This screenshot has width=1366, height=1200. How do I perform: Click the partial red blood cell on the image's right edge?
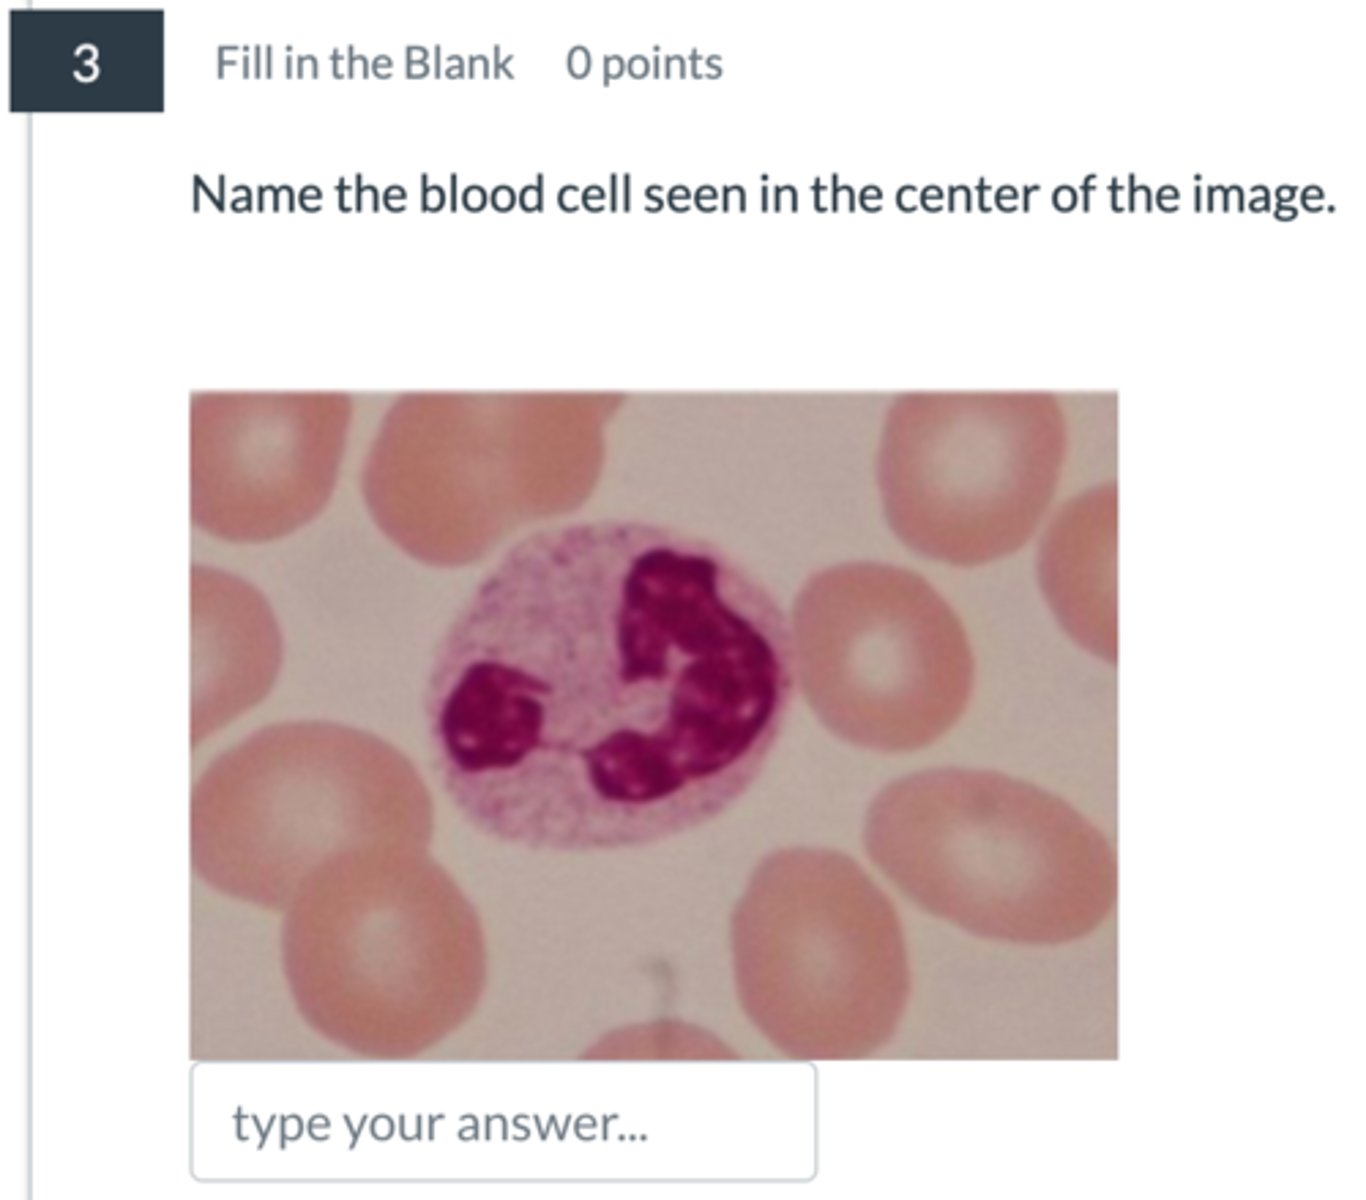pos(1084,570)
